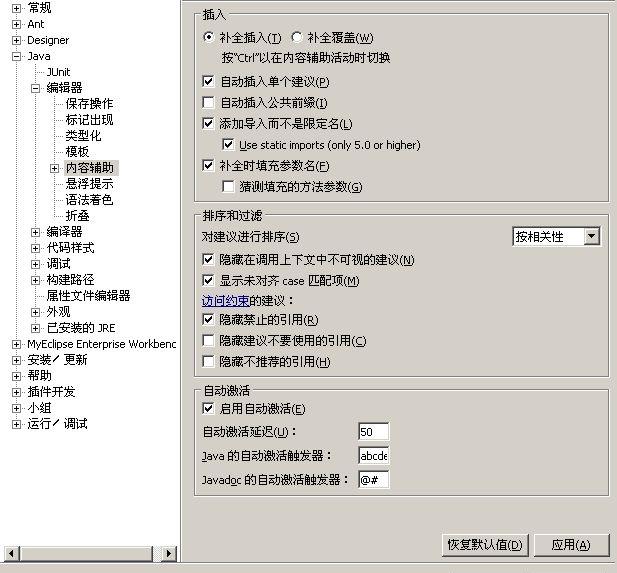Toggle 隐藏在调用上下文中不可视的建议 checkbox

pyautogui.click(x=208, y=259)
